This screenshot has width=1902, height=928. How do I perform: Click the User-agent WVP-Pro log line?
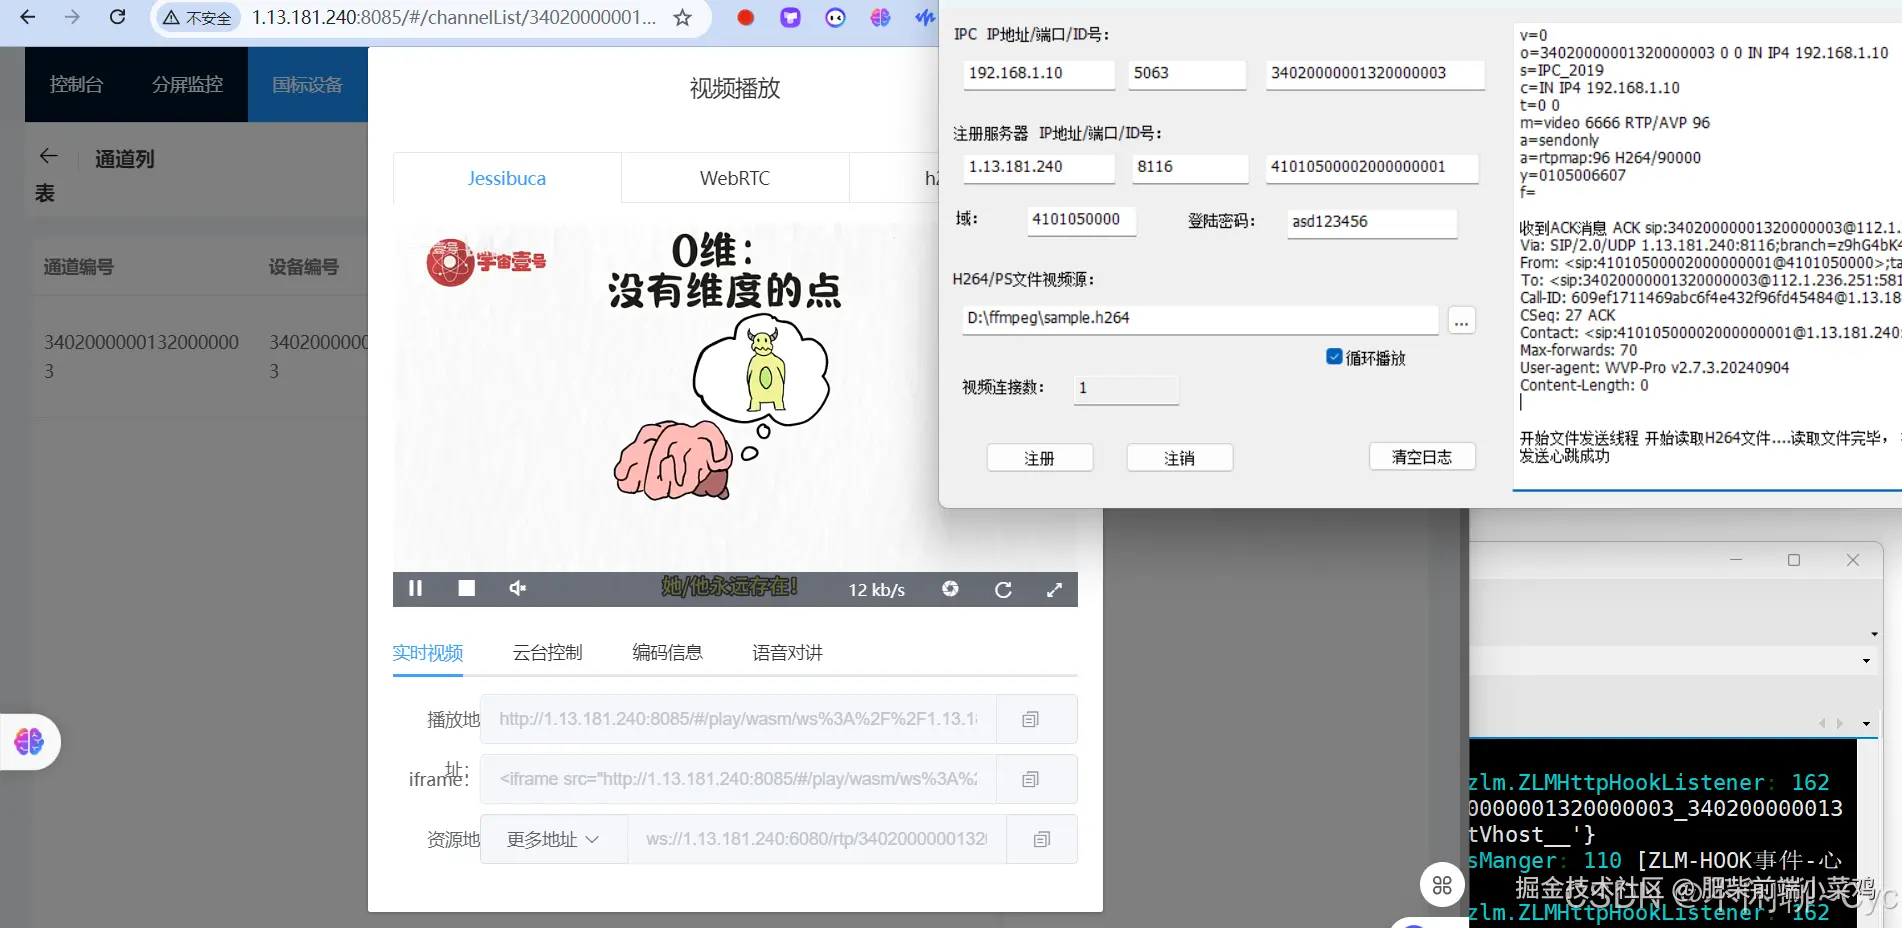(1654, 368)
